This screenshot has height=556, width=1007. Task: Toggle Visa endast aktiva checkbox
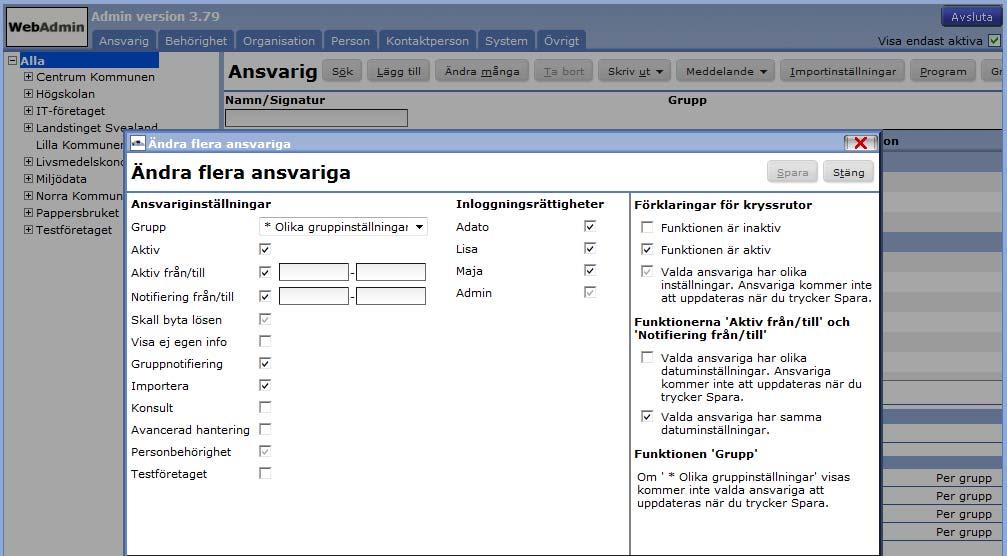pos(994,40)
